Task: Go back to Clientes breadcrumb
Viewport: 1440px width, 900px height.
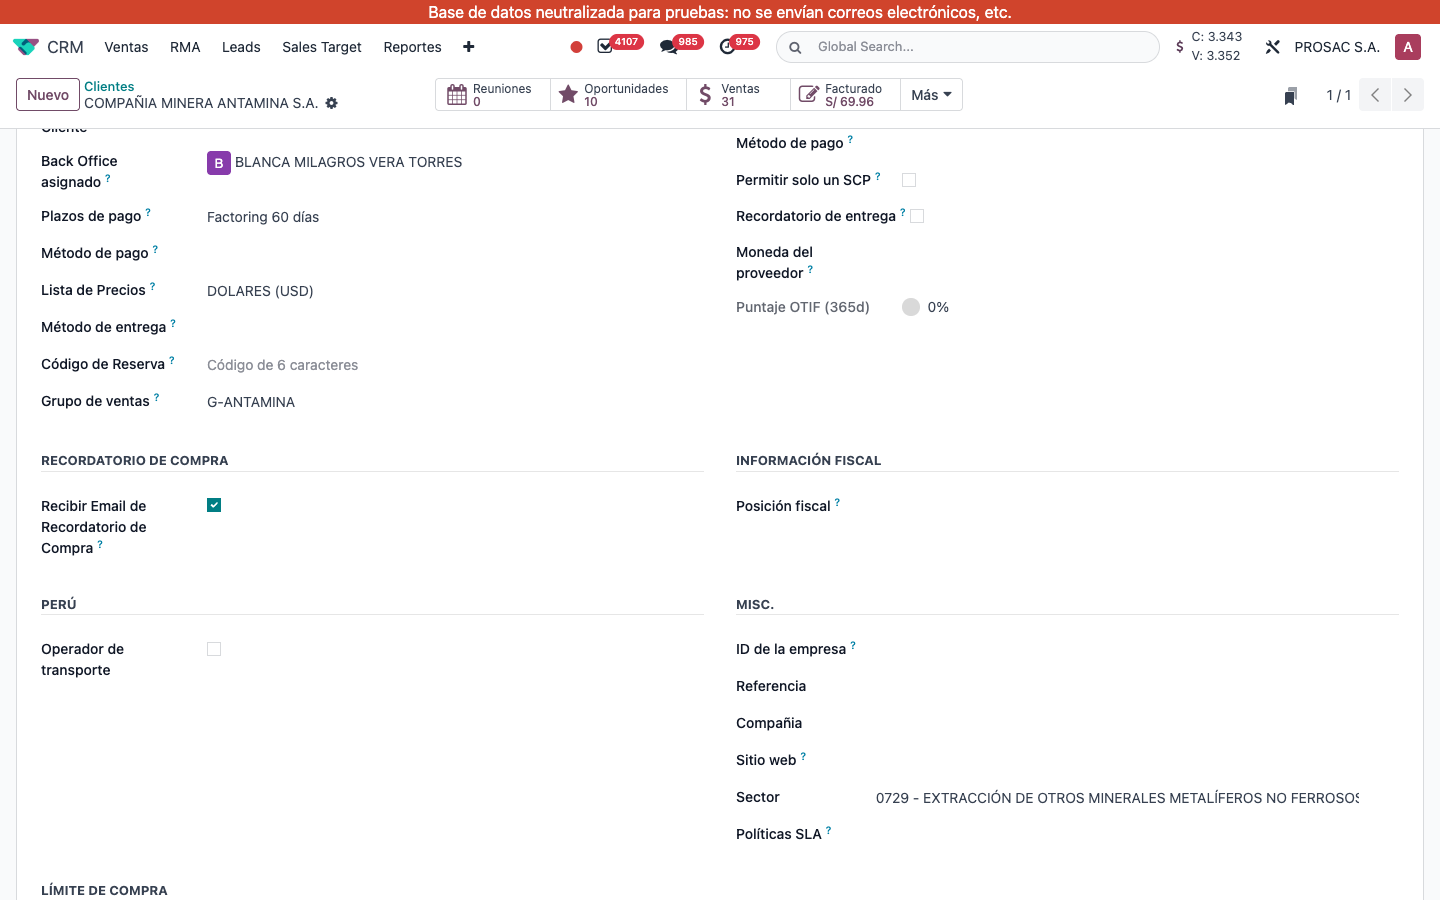Action: [x=109, y=86]
